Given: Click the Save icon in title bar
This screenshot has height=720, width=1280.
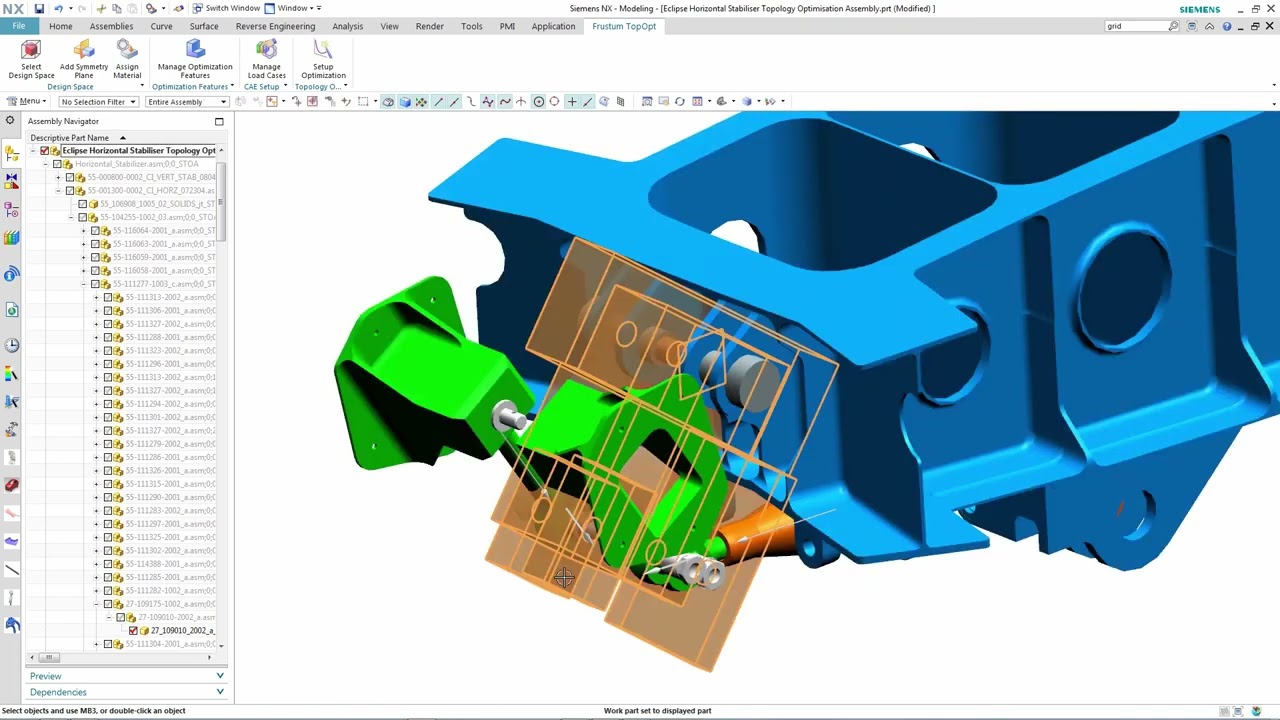Looking at the screenshot, I should (39, 8).
